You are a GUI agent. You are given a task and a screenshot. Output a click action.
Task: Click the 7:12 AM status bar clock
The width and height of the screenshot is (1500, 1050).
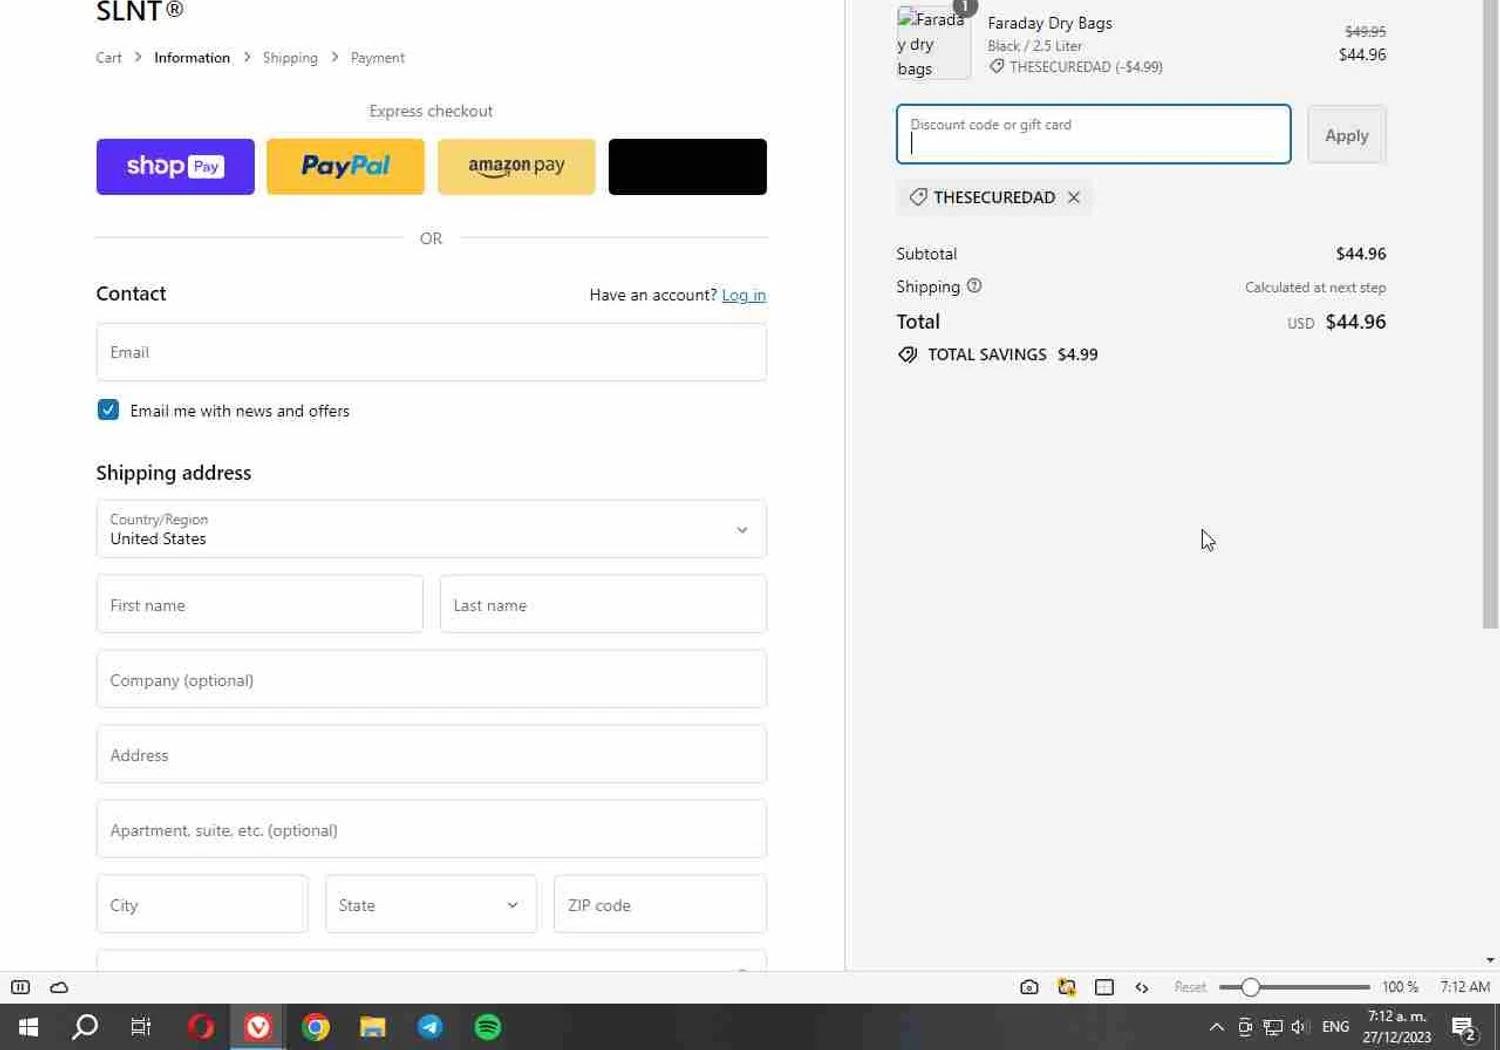[1465, 987]
